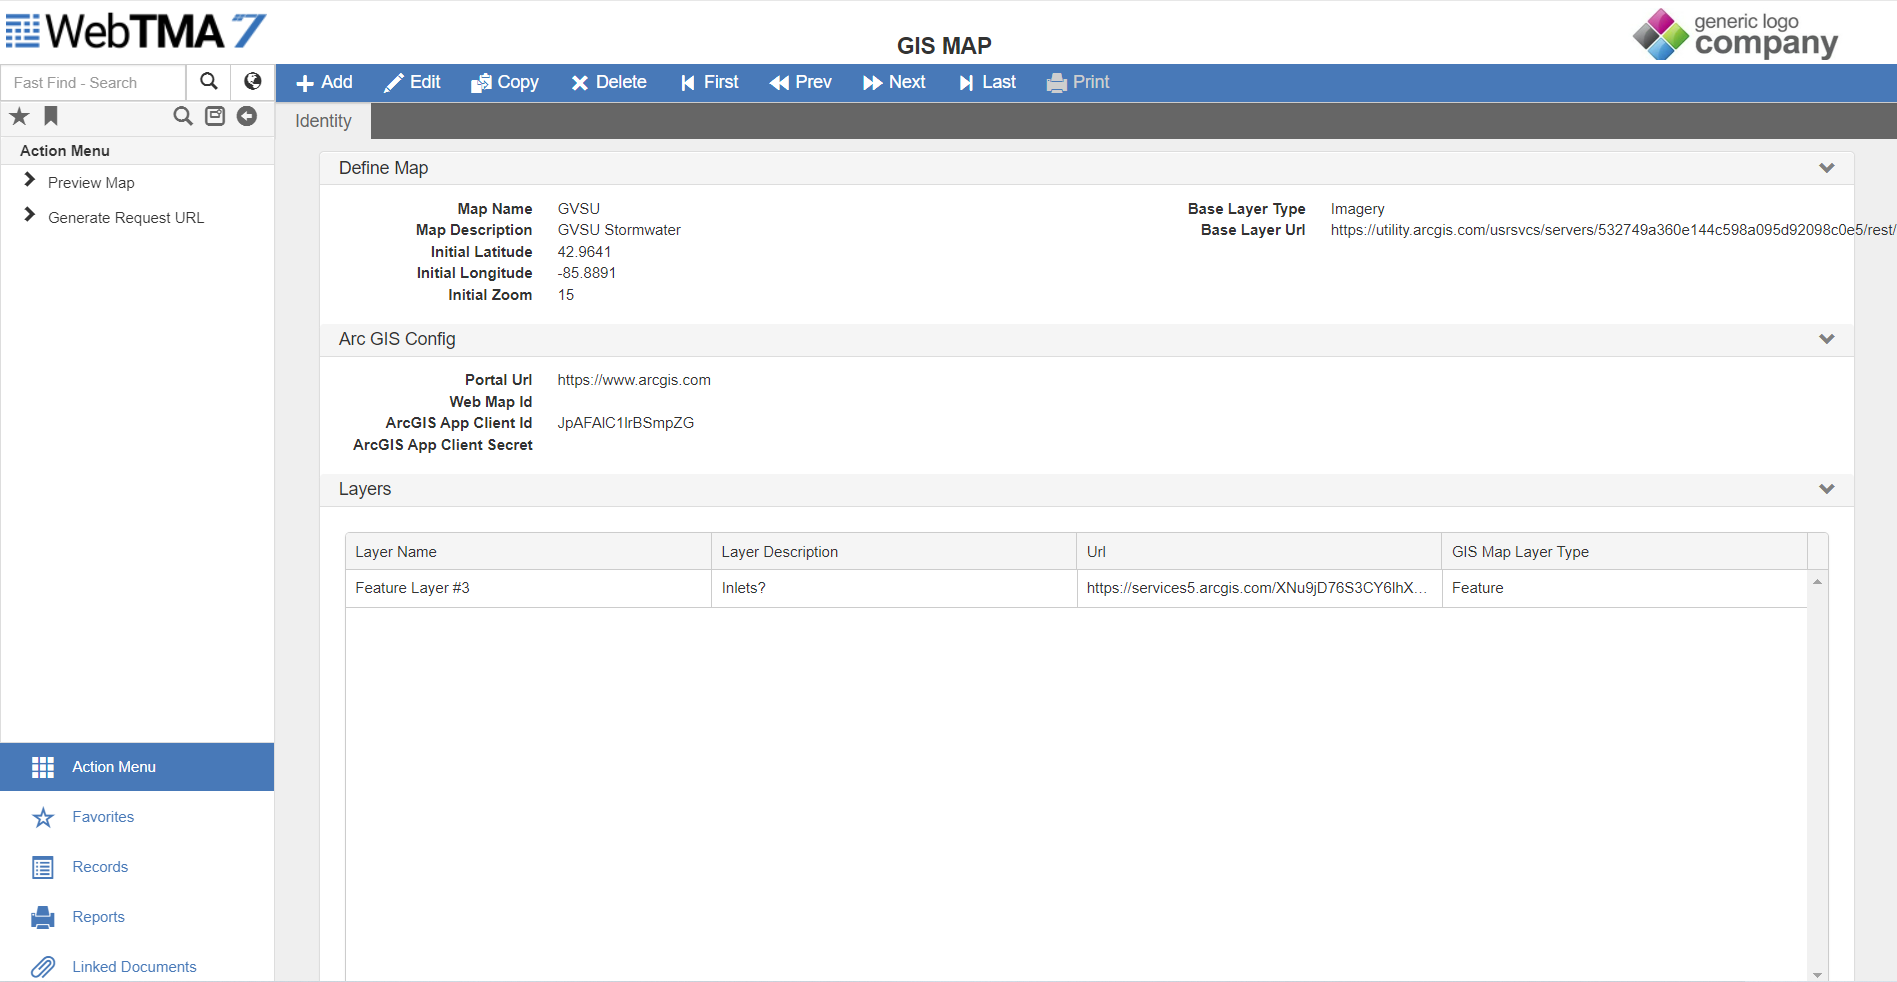Collapse the Define Map section chevron
This screenshot has width=1897, height=982.
1826,168
